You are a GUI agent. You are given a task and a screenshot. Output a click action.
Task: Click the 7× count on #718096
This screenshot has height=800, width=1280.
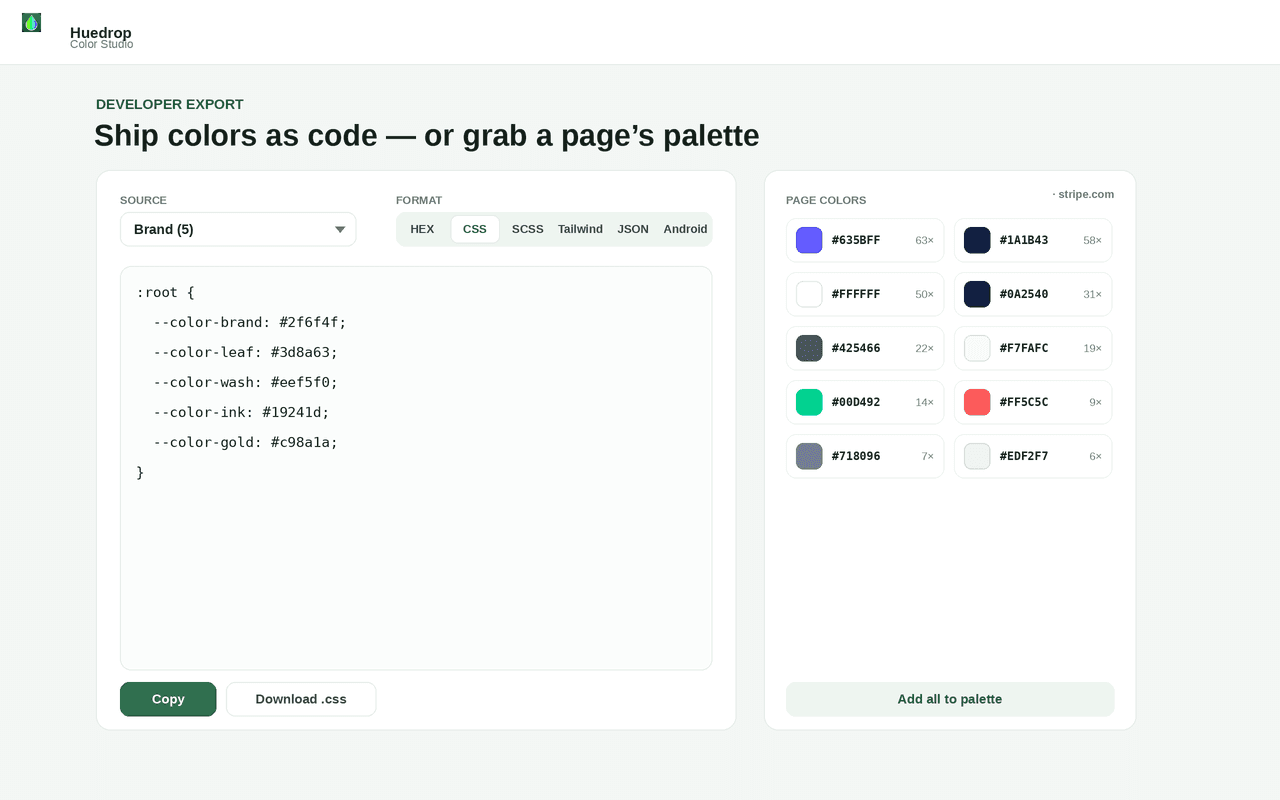[927, 456]
